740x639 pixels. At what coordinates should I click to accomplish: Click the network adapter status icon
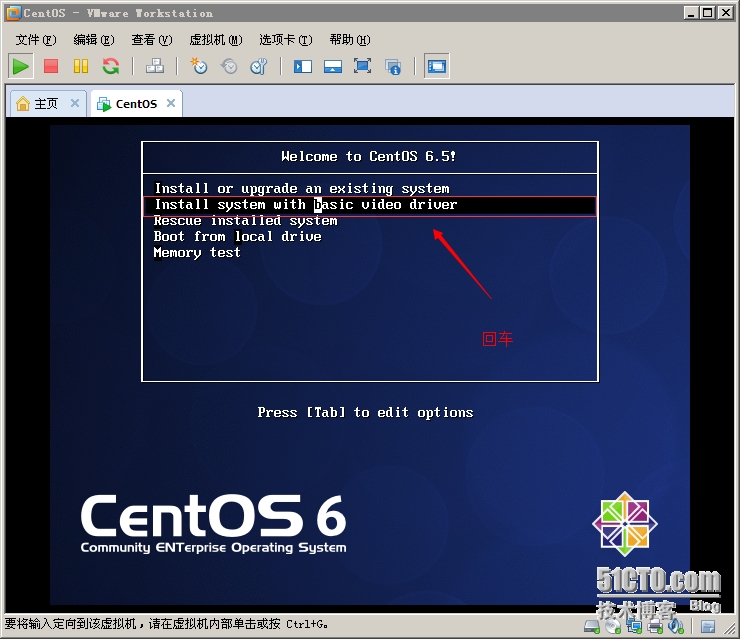click(634, 626)
